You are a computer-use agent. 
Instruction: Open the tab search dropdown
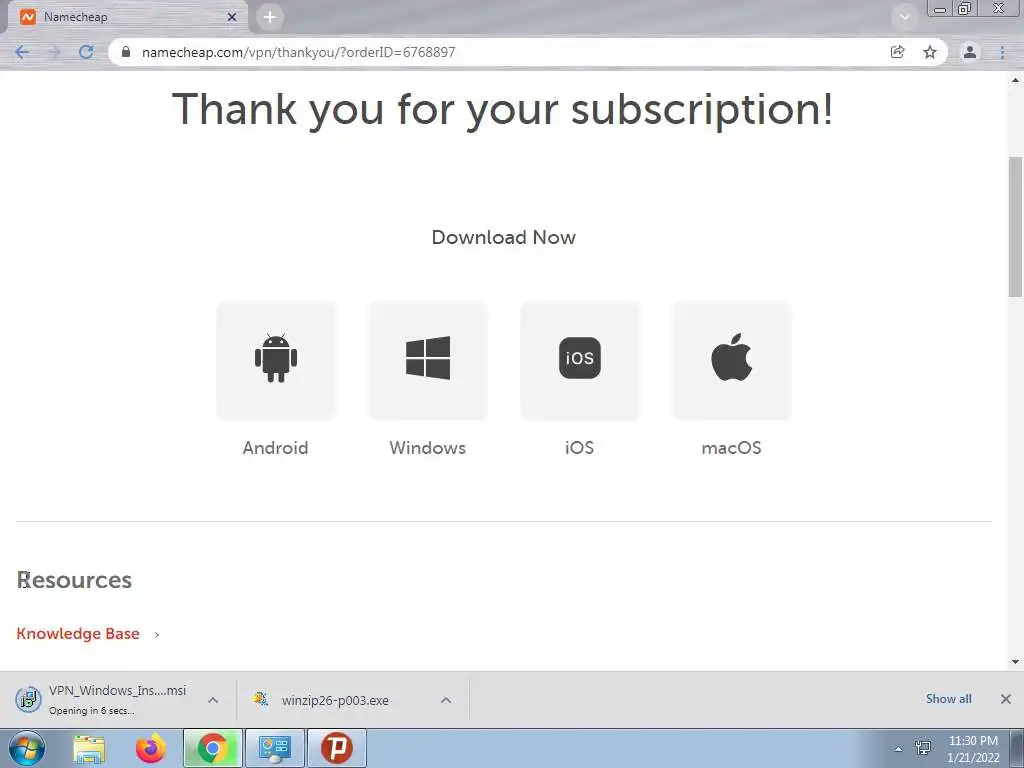pos(905,17)
